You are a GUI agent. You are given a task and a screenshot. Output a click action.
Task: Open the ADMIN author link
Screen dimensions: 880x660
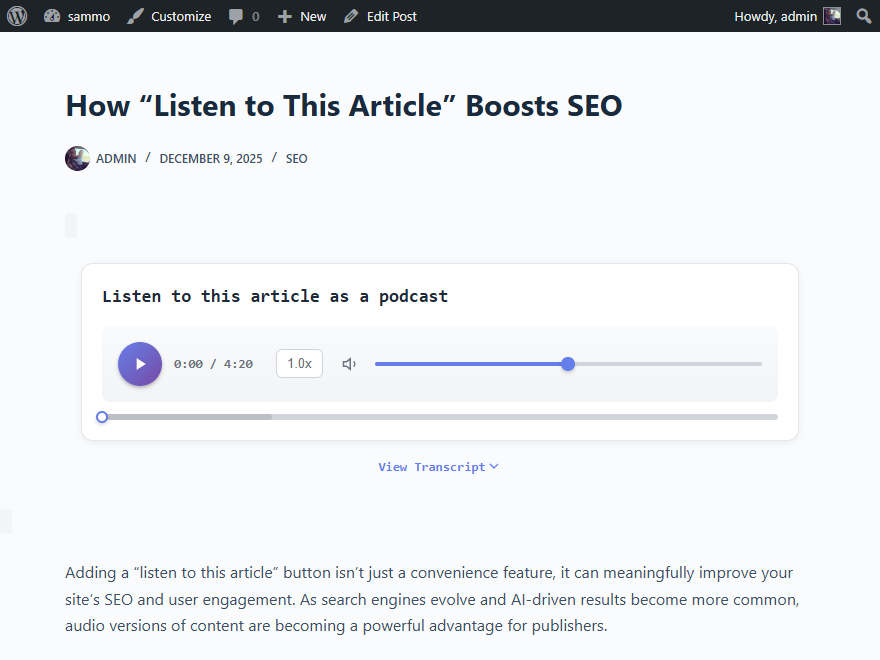click(116, 158)
